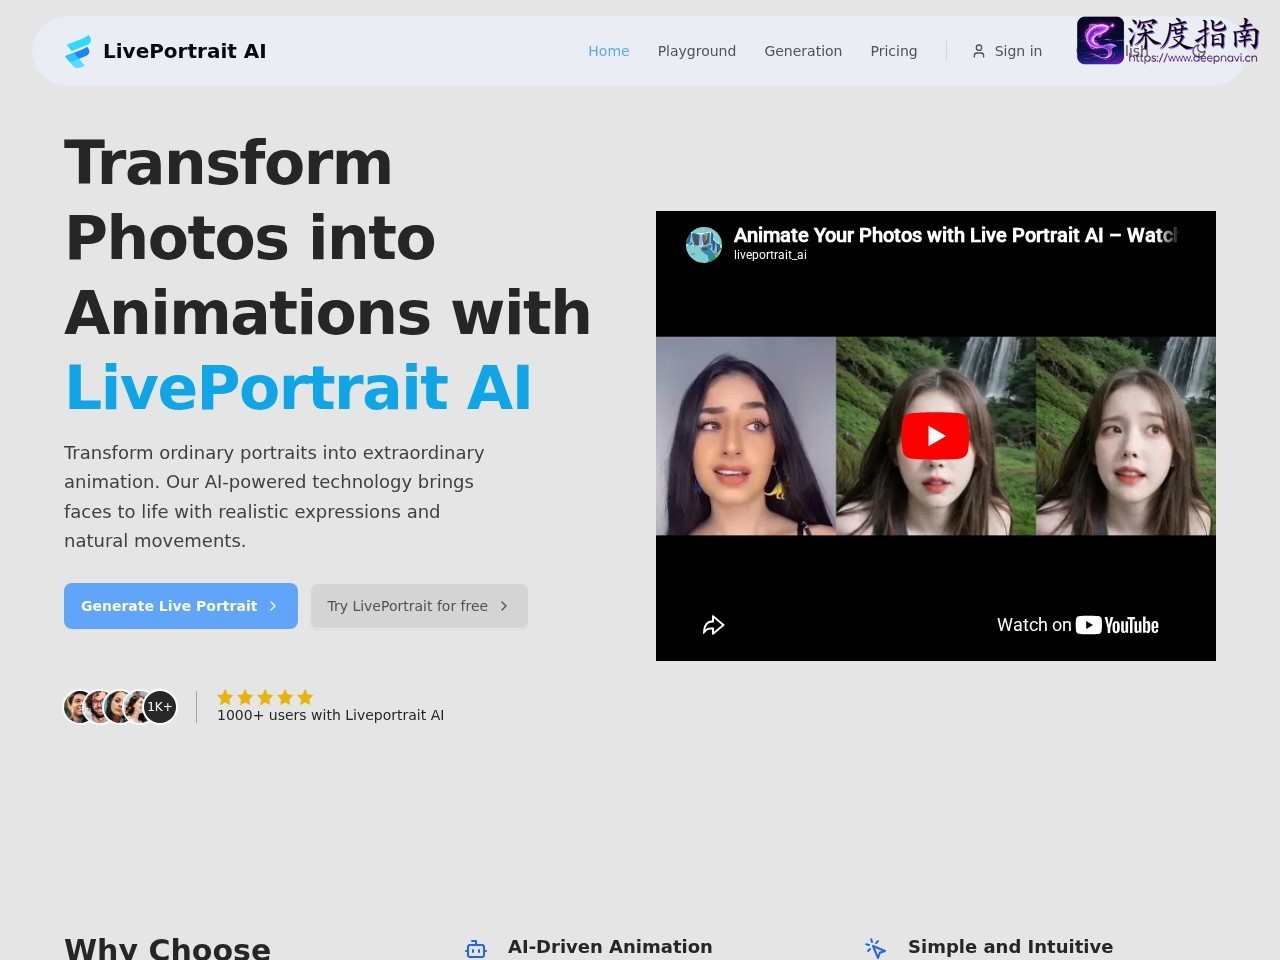Click the blue LivePortrait AI hero heading
The height and width of the screenshot is (960, 1280).
click(298, 388)
